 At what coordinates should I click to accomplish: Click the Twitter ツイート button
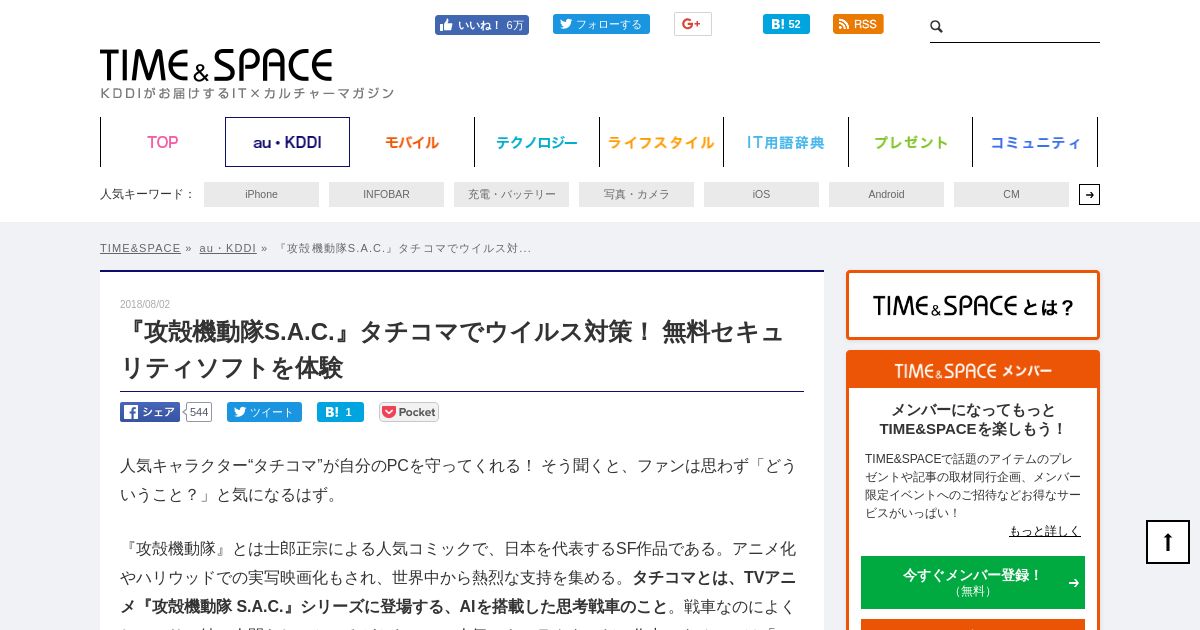tap(264, 412)
